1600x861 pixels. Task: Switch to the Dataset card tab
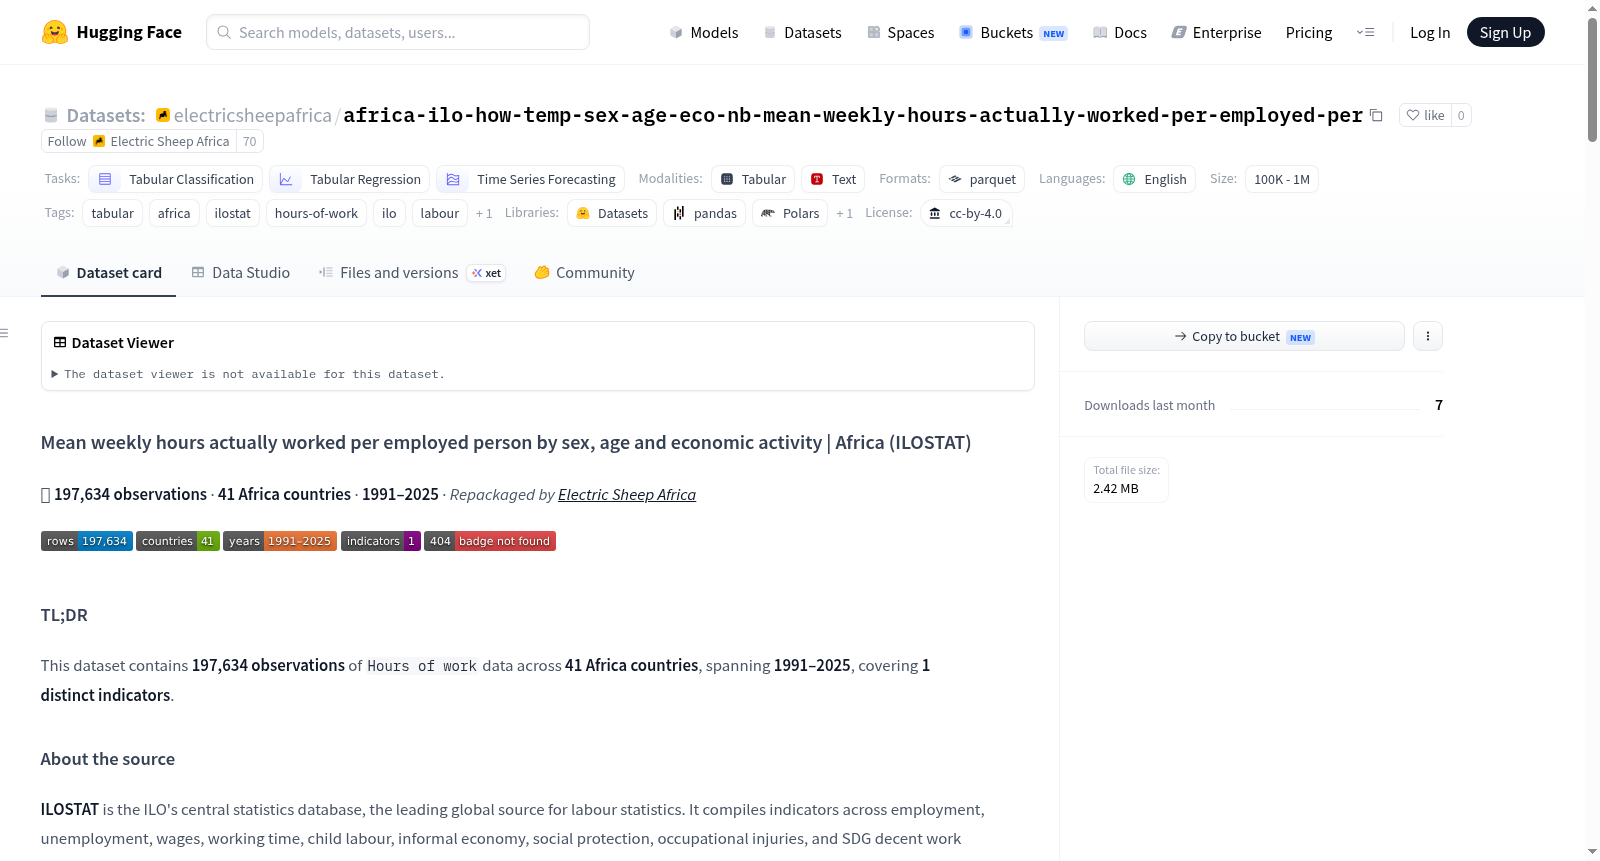tap(108, 273)
